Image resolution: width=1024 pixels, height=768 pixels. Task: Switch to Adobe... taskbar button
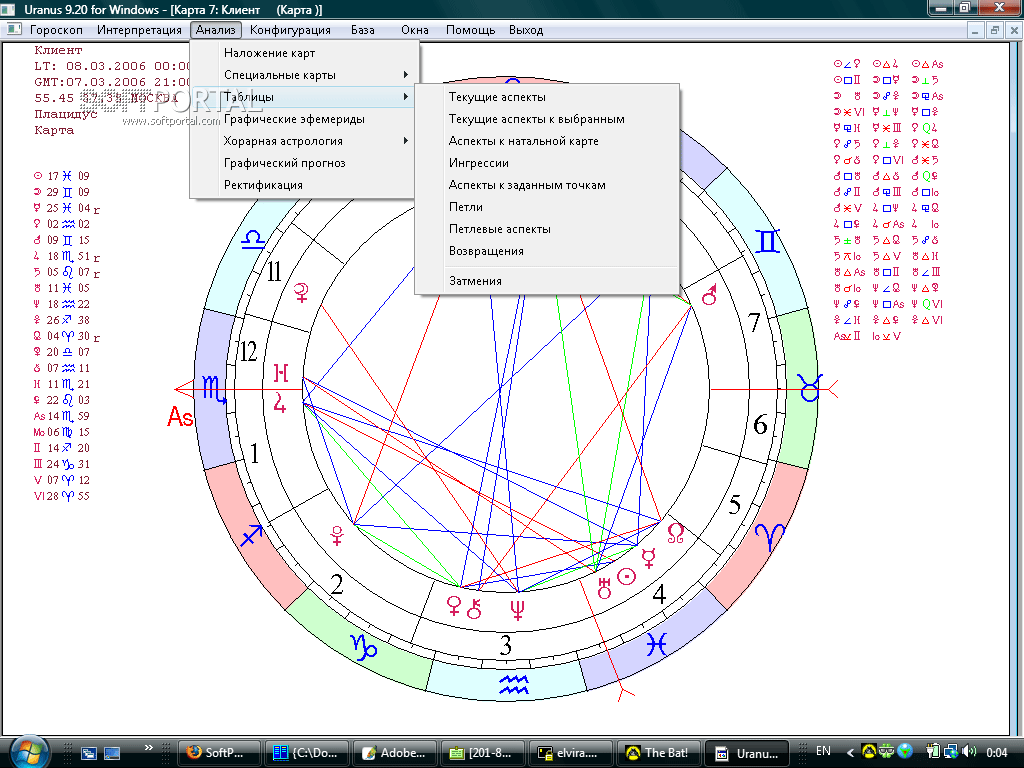click(394, 753)
